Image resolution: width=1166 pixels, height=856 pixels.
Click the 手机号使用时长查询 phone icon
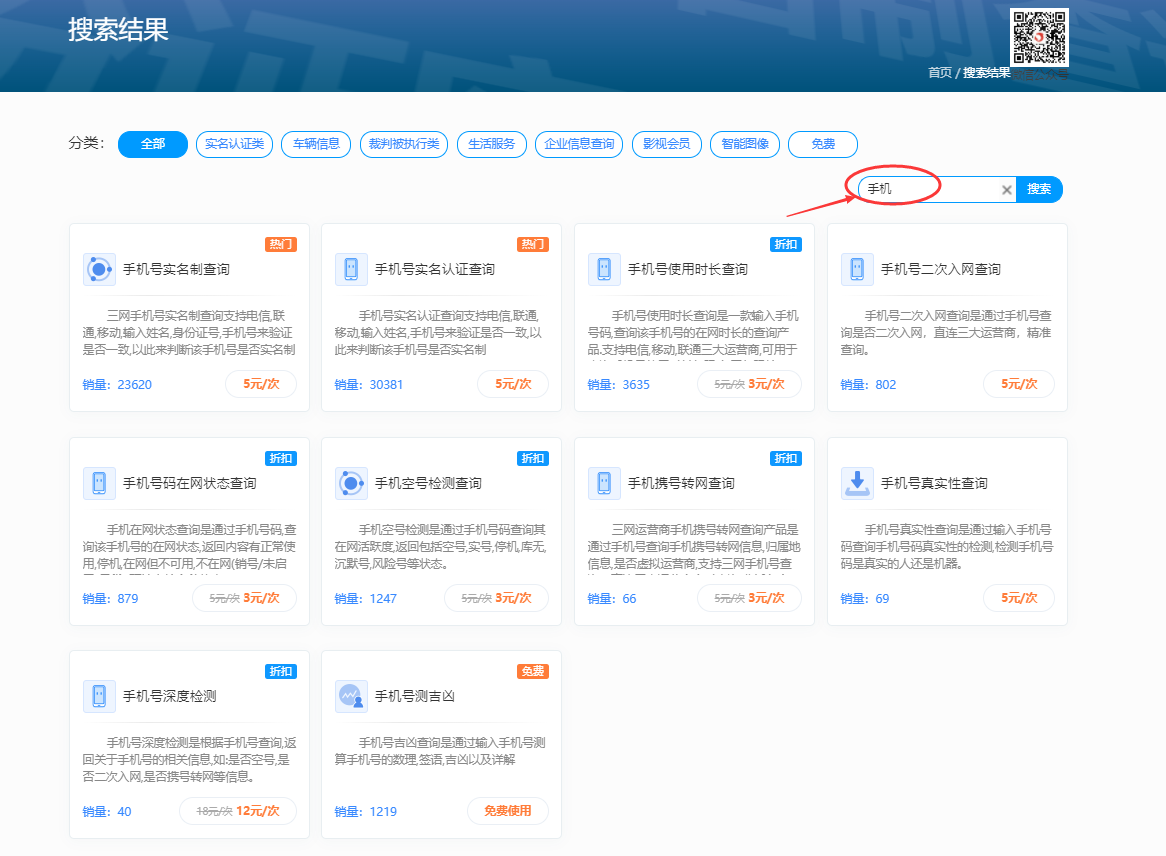pyautogui.click(x=604, y=269)
